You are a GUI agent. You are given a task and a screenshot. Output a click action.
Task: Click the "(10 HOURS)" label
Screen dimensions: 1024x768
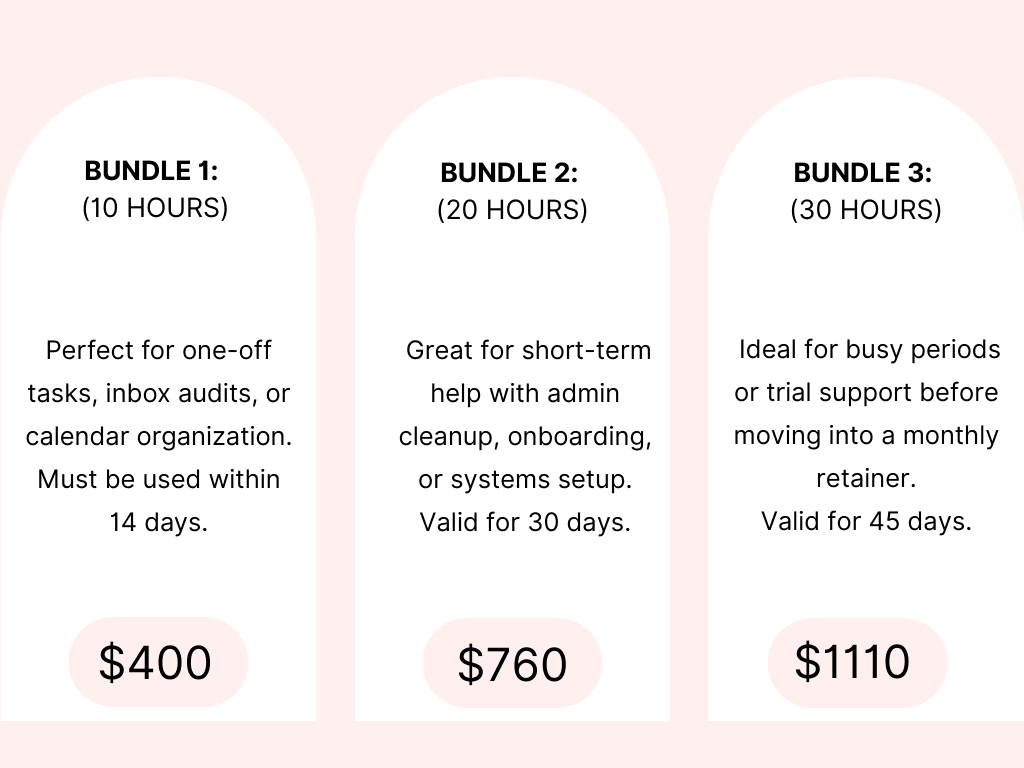[x=155, y=208]
